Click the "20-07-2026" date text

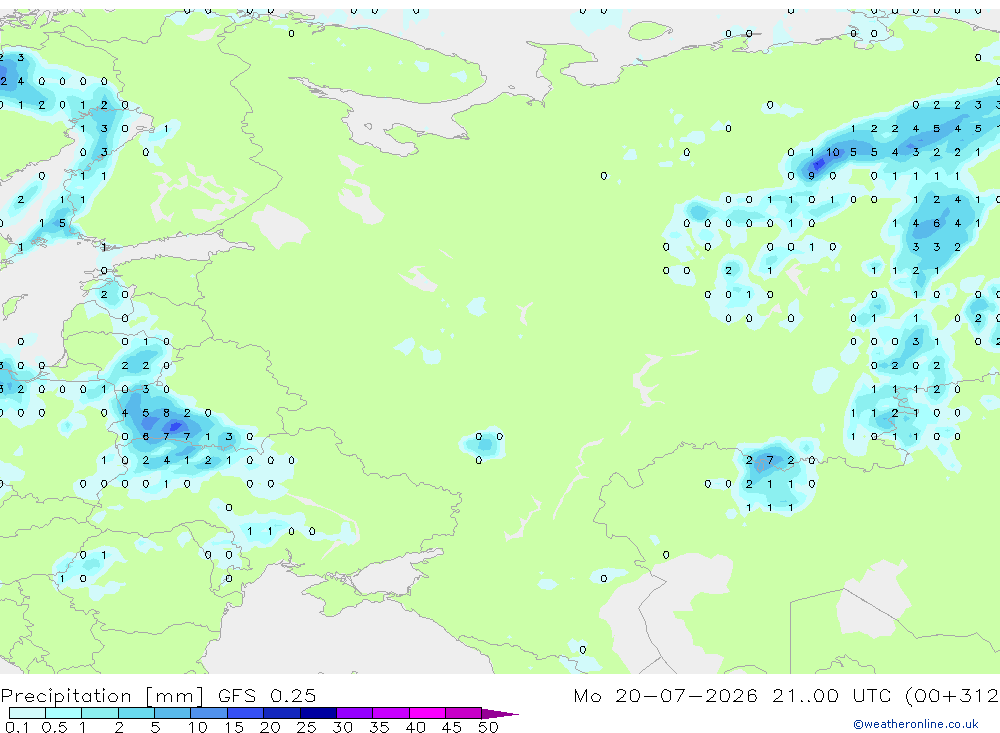[686, 695]
